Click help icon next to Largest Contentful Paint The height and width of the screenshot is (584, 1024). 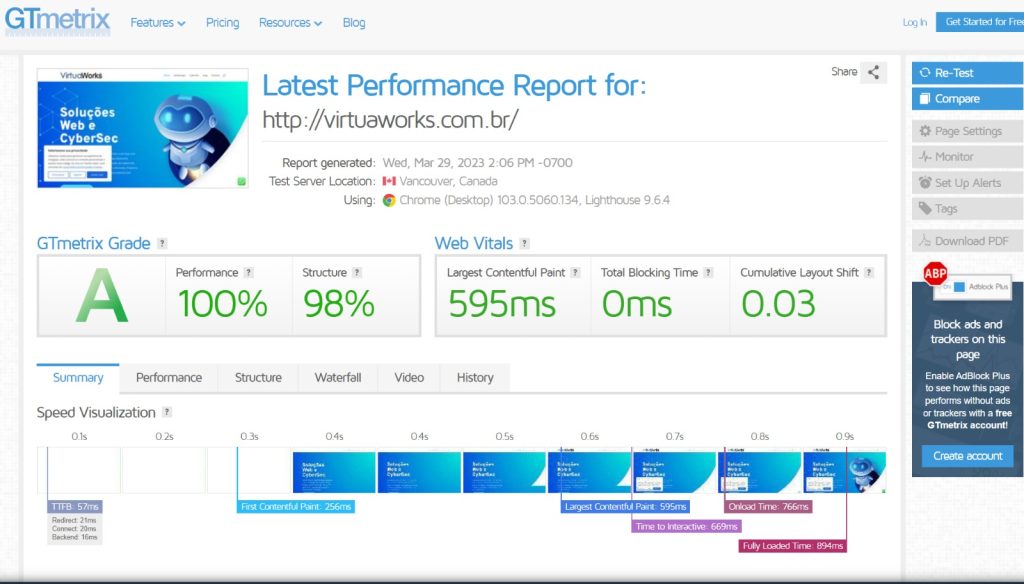coord(575,272)
